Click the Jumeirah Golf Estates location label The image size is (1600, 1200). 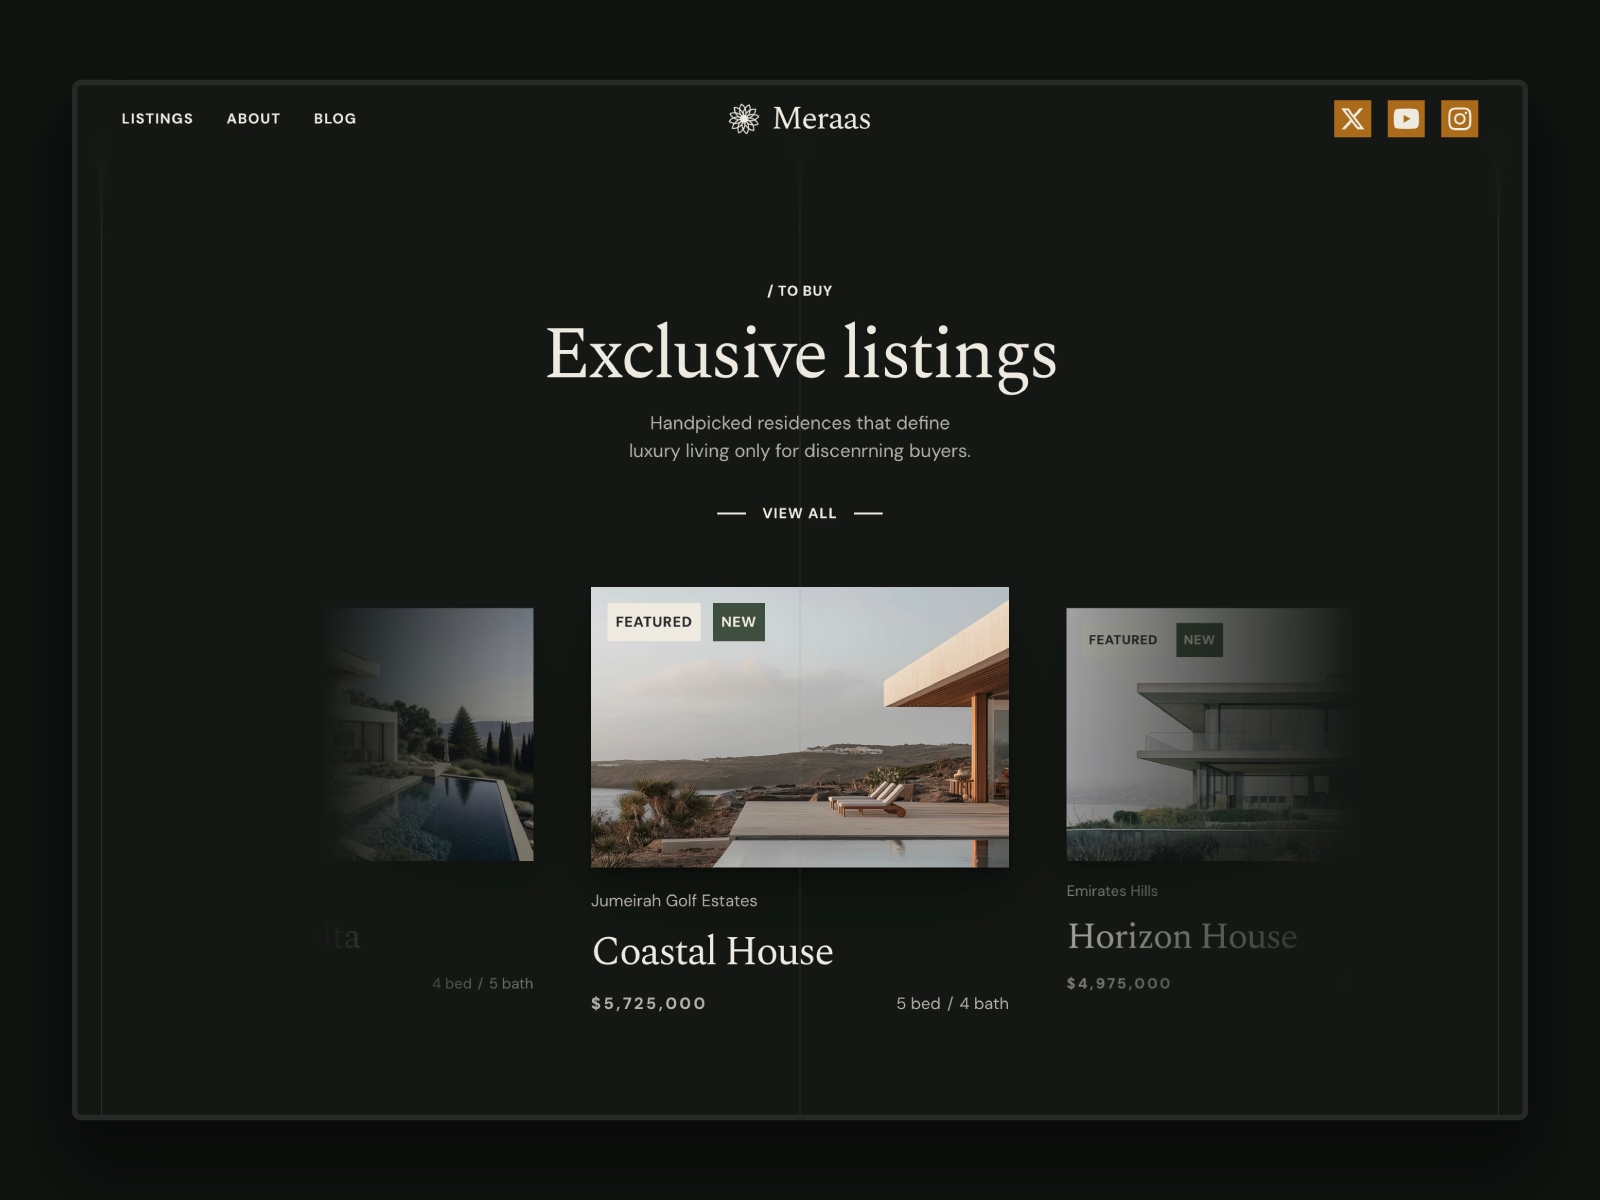tap(674, 900)
